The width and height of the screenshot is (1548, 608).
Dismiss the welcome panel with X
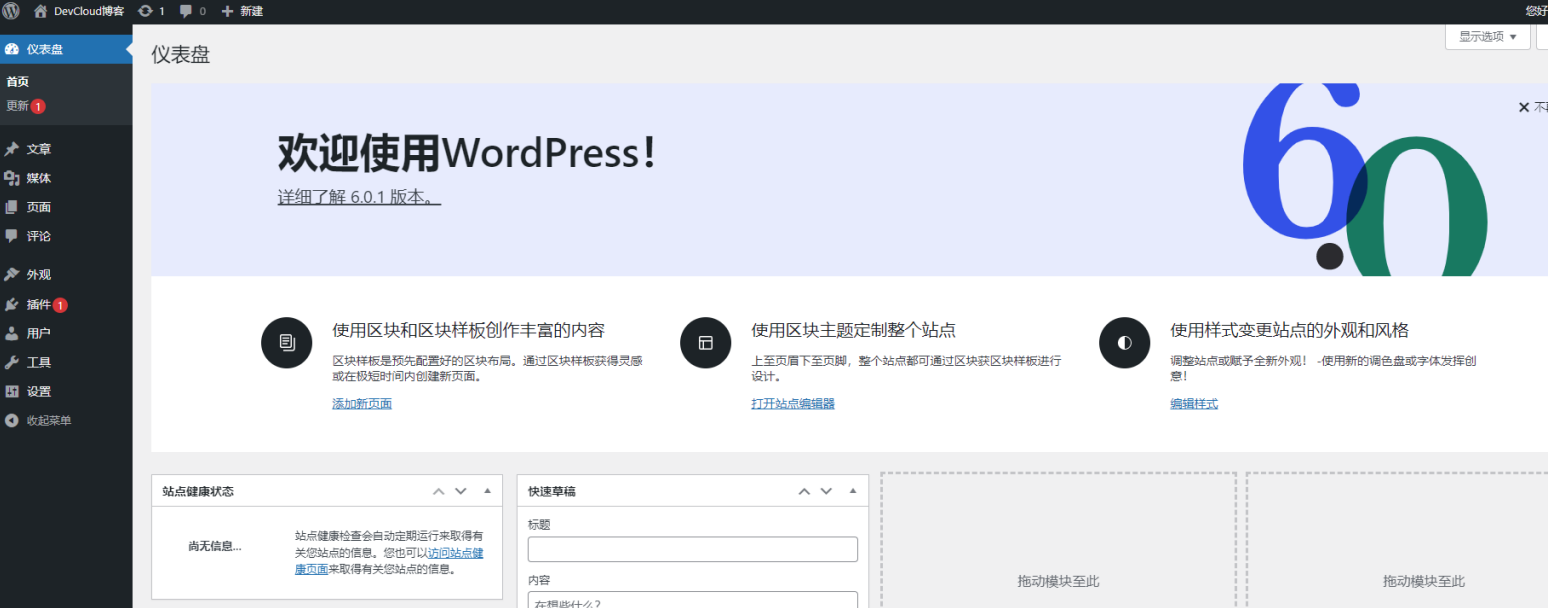click(1524, 107)
